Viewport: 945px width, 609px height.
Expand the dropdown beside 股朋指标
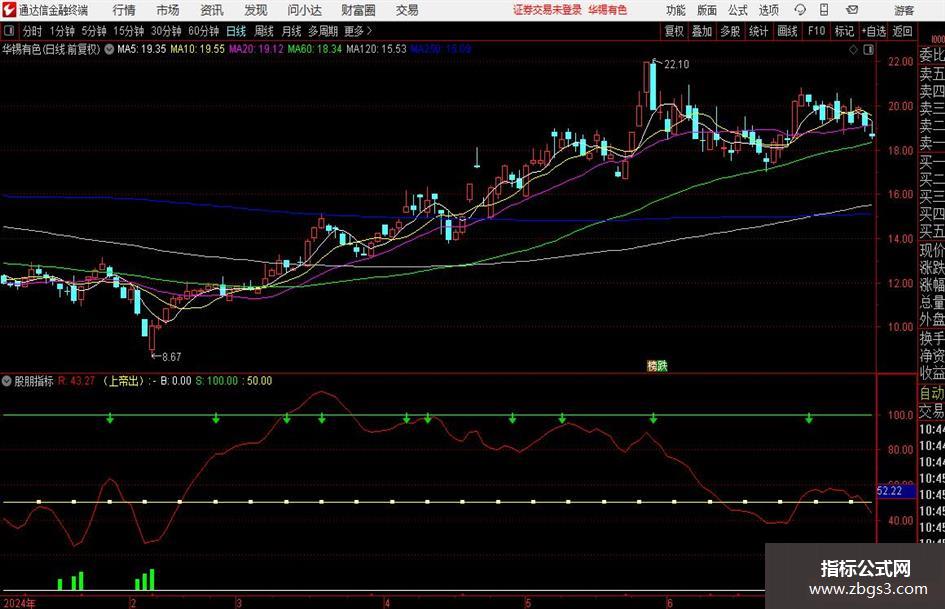tap(7, 381)
